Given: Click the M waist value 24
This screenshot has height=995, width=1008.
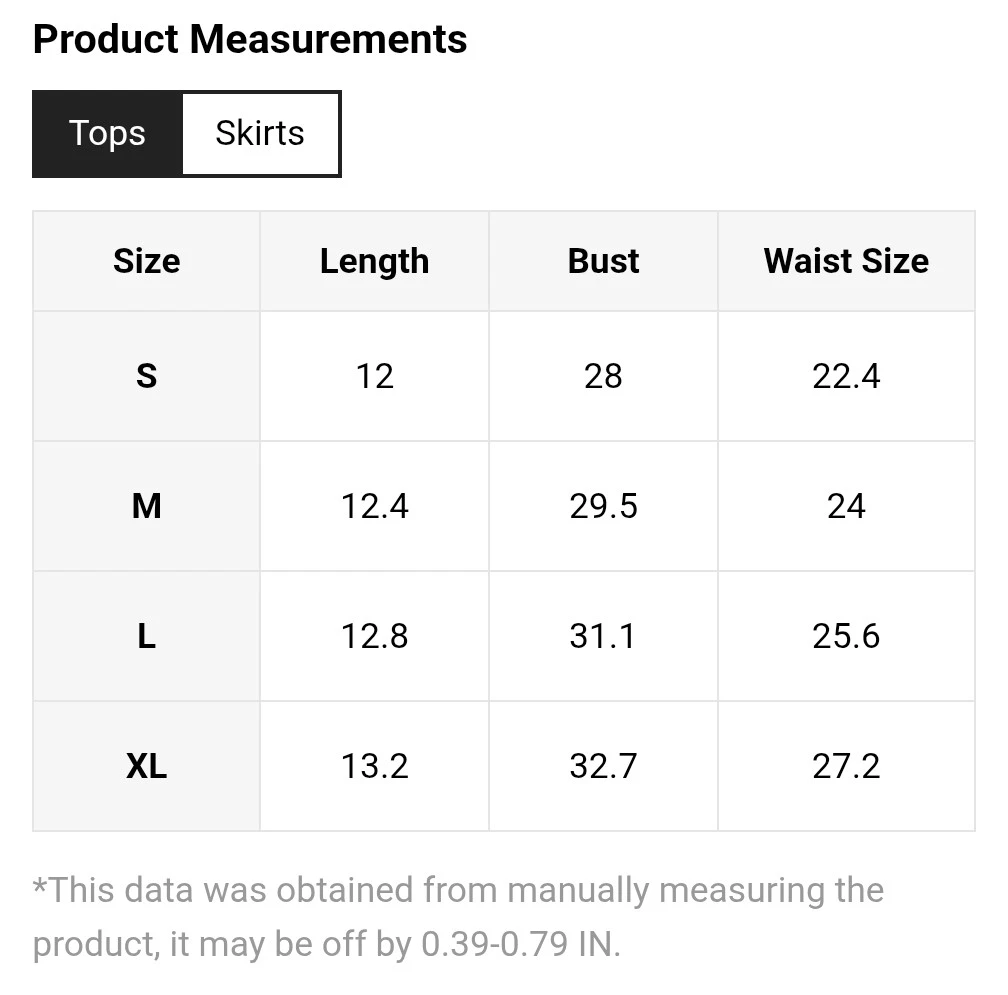Looking at the screenshot, I should (x=846, y=506).
